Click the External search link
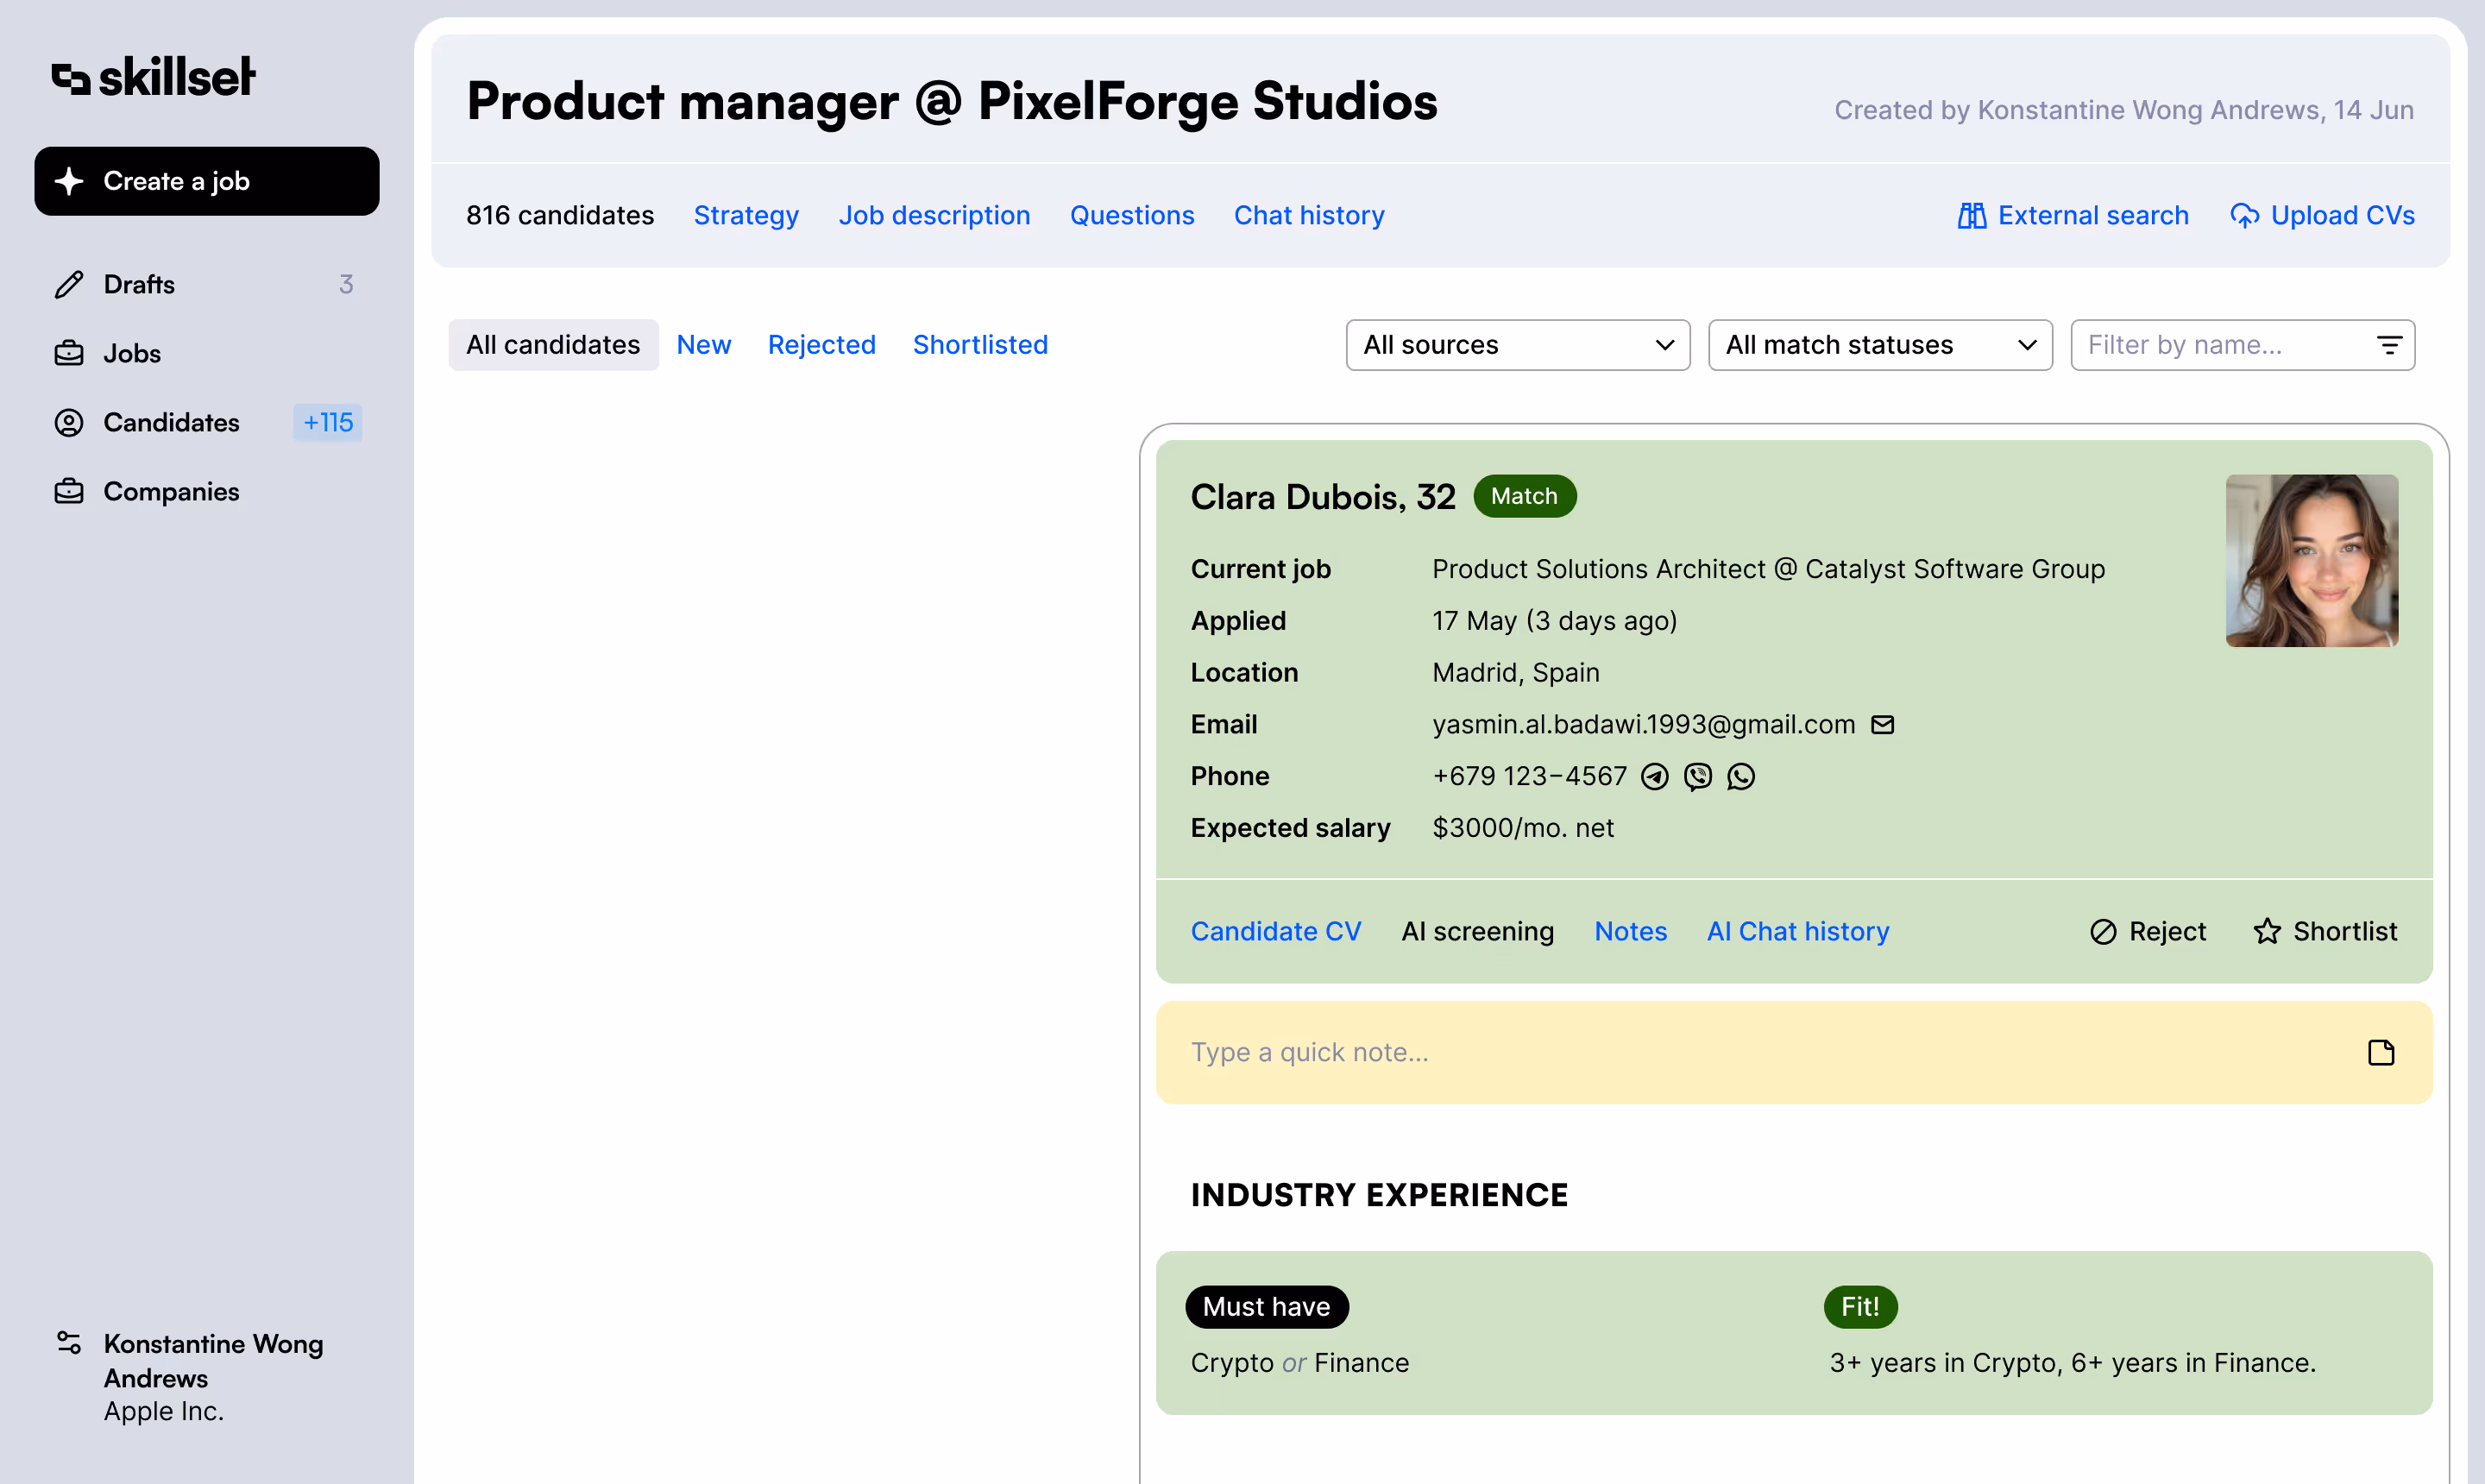The image size is (2485, 1484). [2073, 215]
